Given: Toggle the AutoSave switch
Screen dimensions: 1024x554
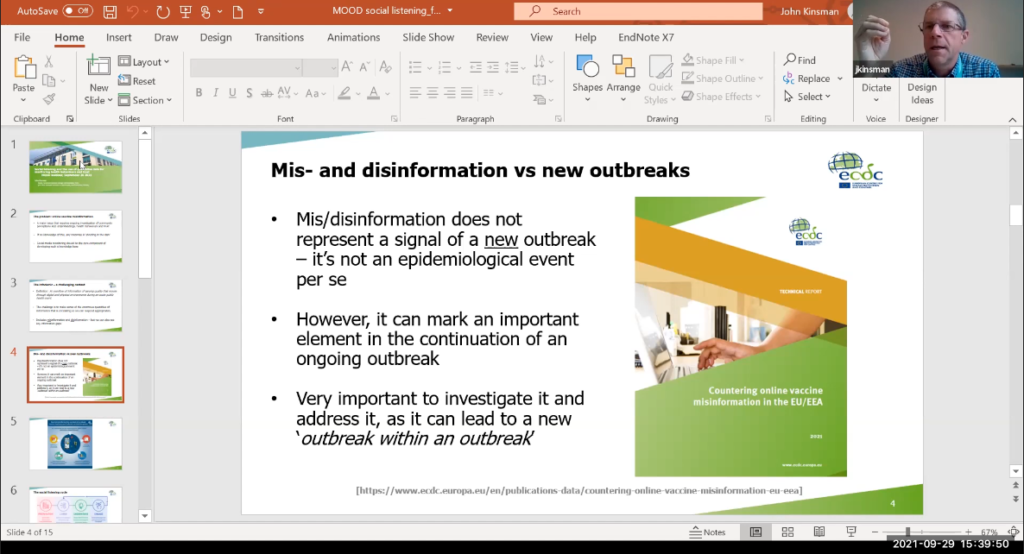Looking at the screenshot, I should coord(78,11).
